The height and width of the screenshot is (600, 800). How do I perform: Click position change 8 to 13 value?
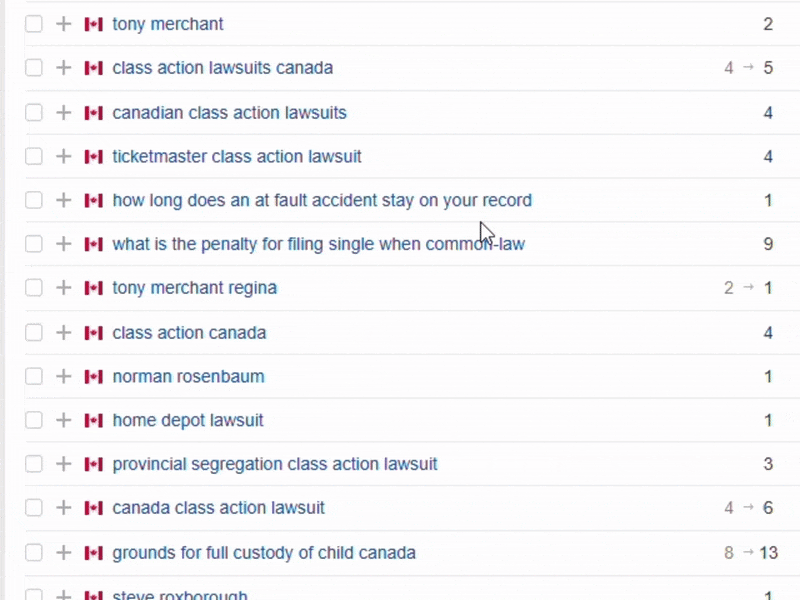pyautogui.click(x=751, y=553)
